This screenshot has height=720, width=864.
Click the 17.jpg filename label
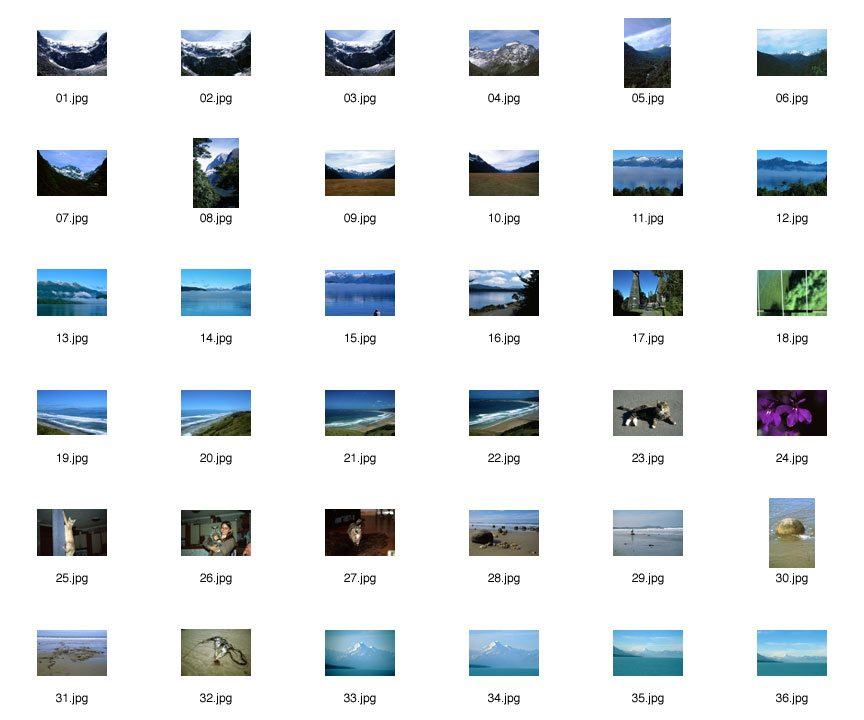tap(647, 338)
